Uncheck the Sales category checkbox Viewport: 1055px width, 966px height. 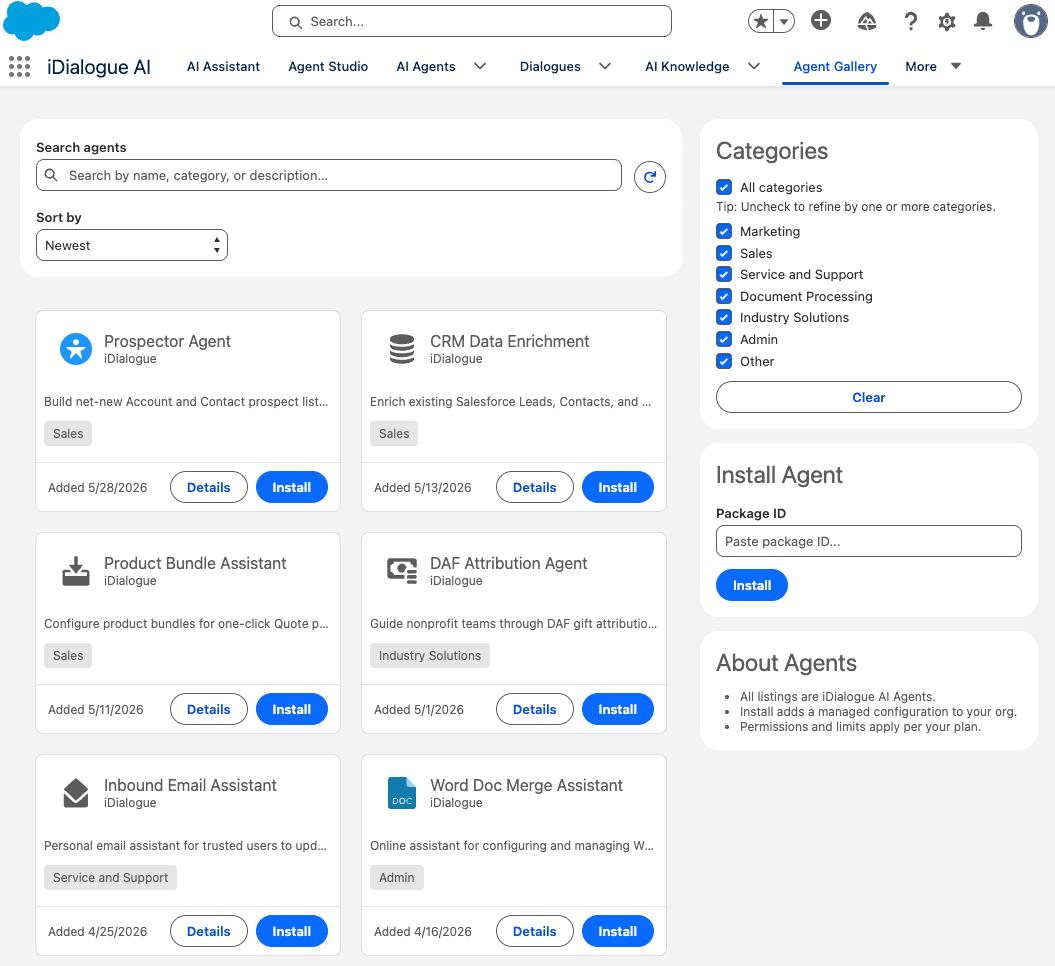click(724, 253)
